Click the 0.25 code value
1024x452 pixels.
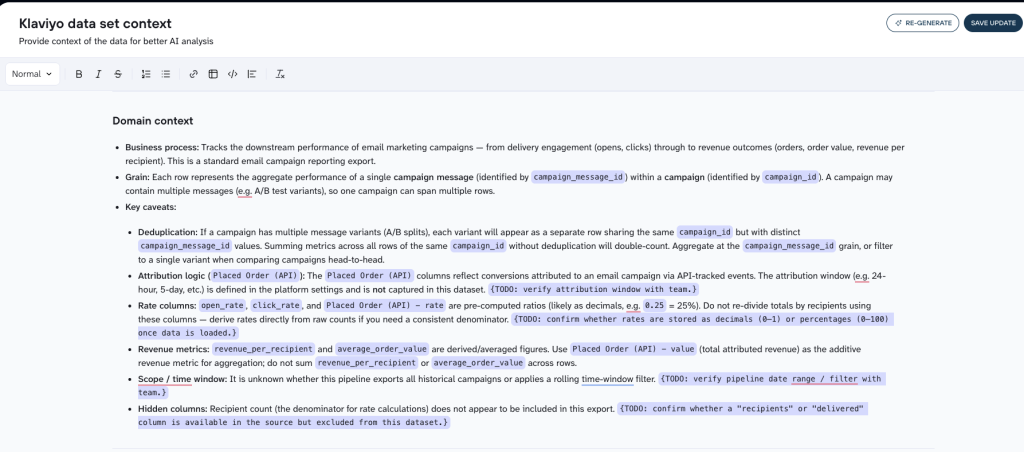(x=655, y=305)
